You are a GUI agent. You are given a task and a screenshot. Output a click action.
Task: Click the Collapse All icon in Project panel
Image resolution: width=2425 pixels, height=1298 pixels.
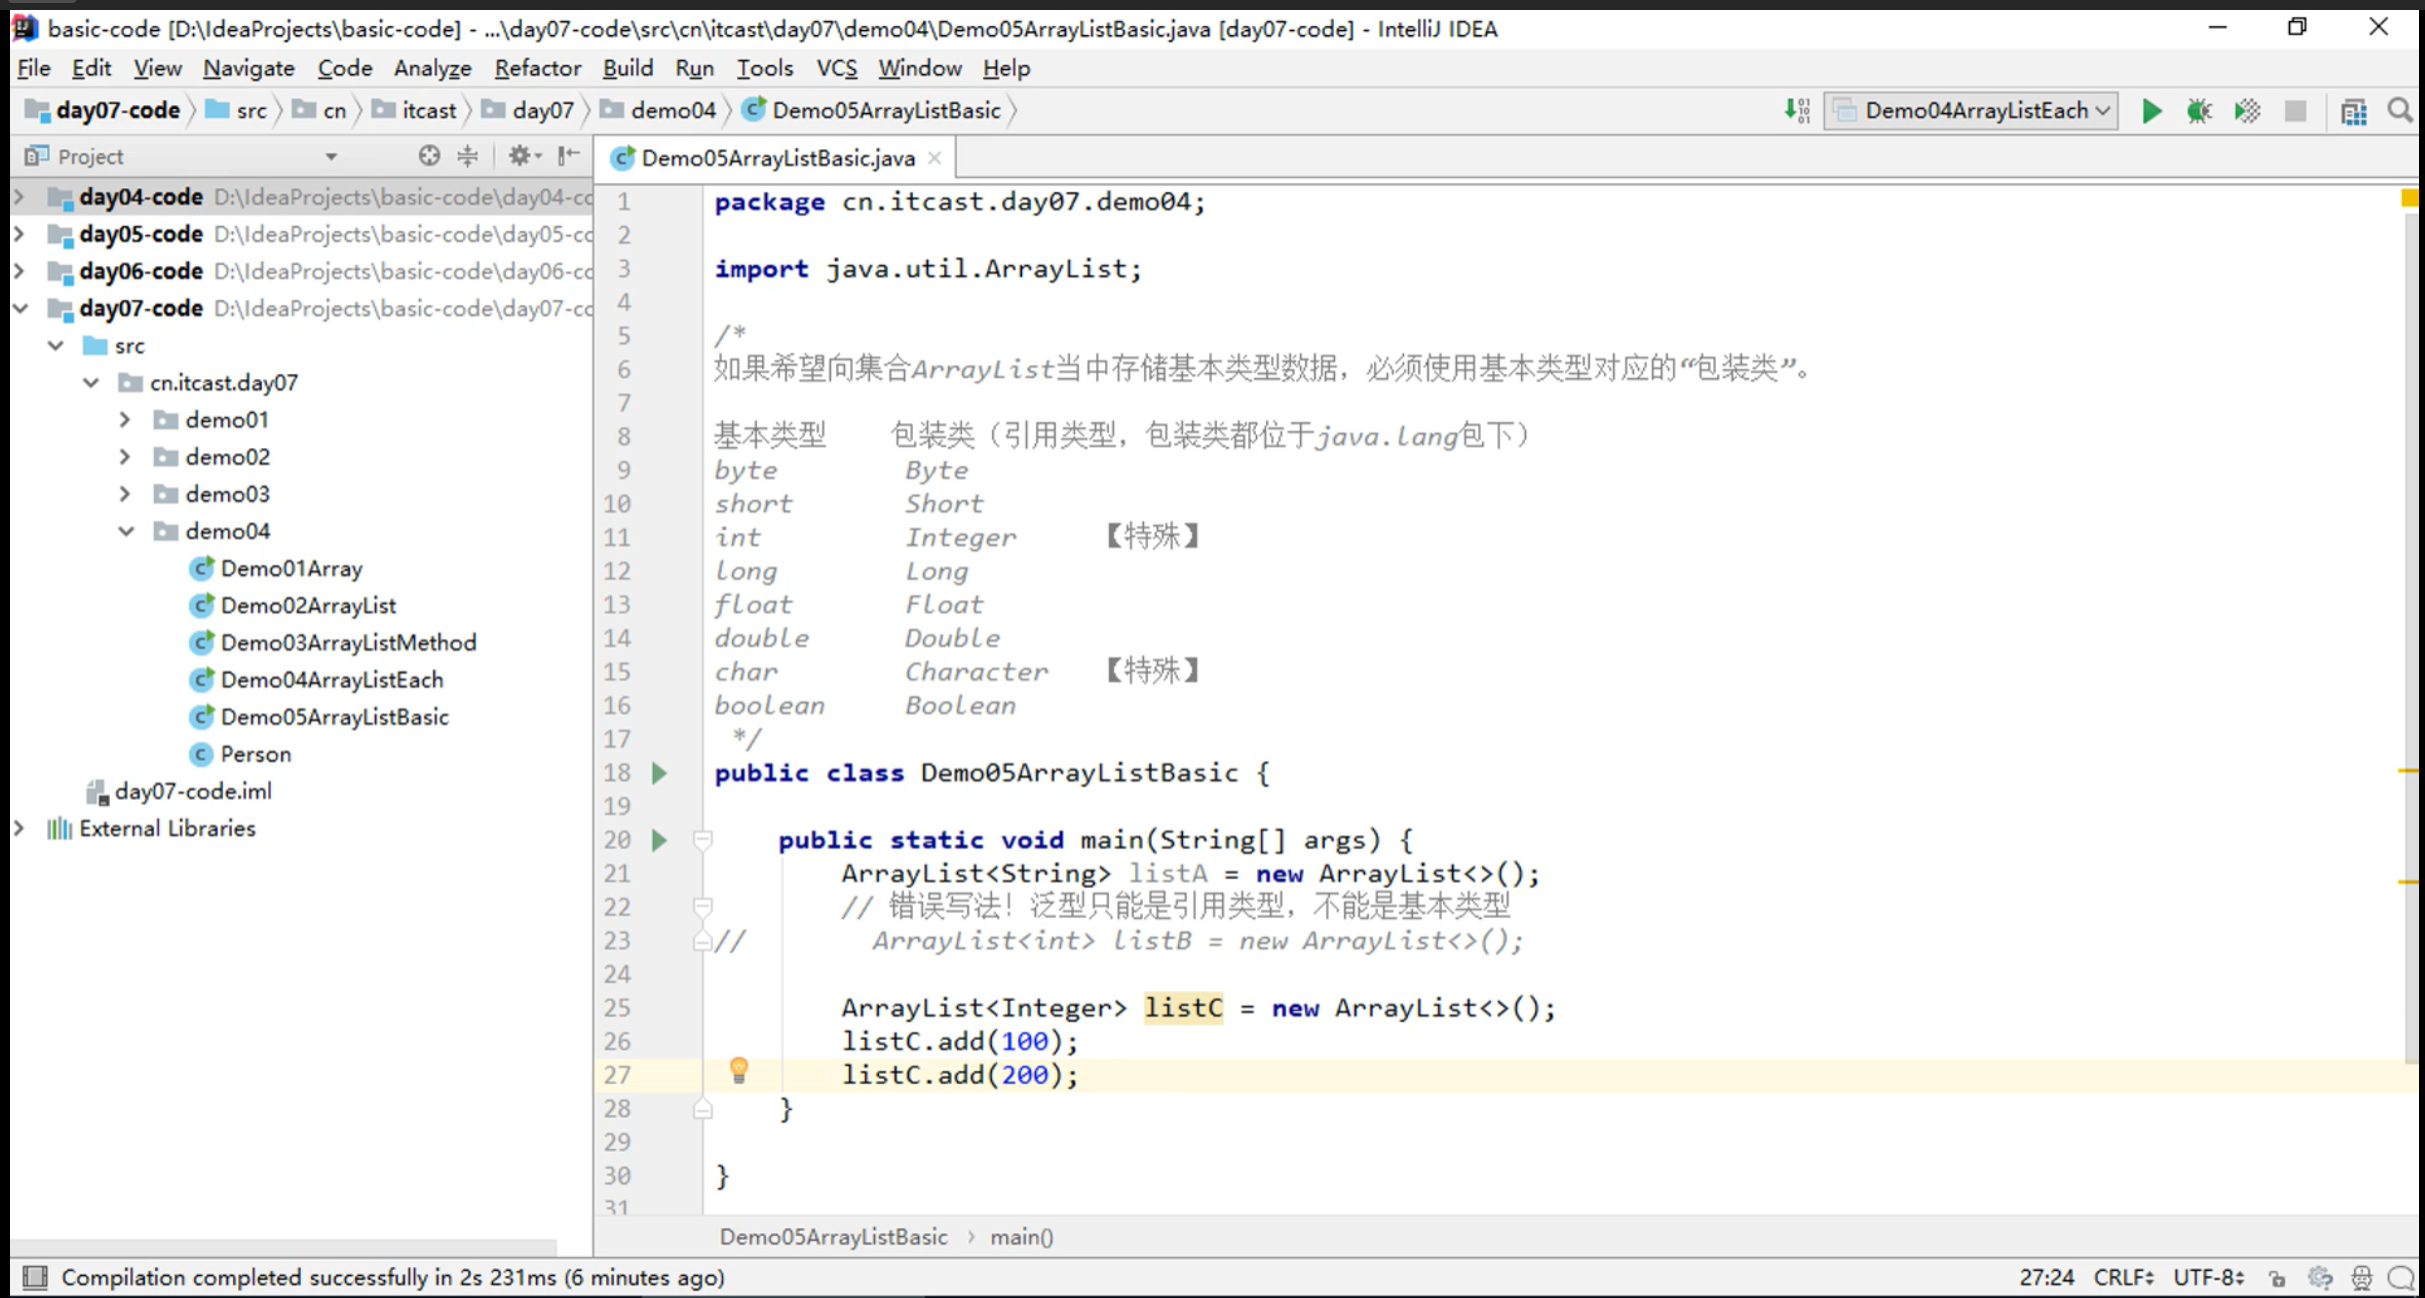(467, 156)
